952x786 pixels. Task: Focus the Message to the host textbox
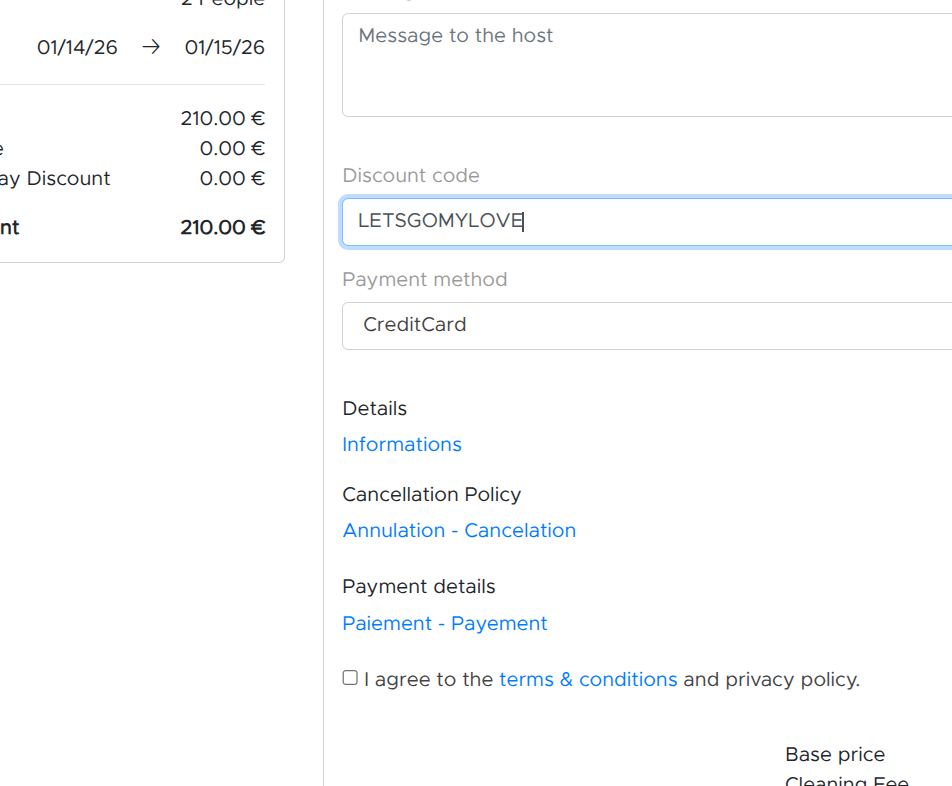pos(646,65)
